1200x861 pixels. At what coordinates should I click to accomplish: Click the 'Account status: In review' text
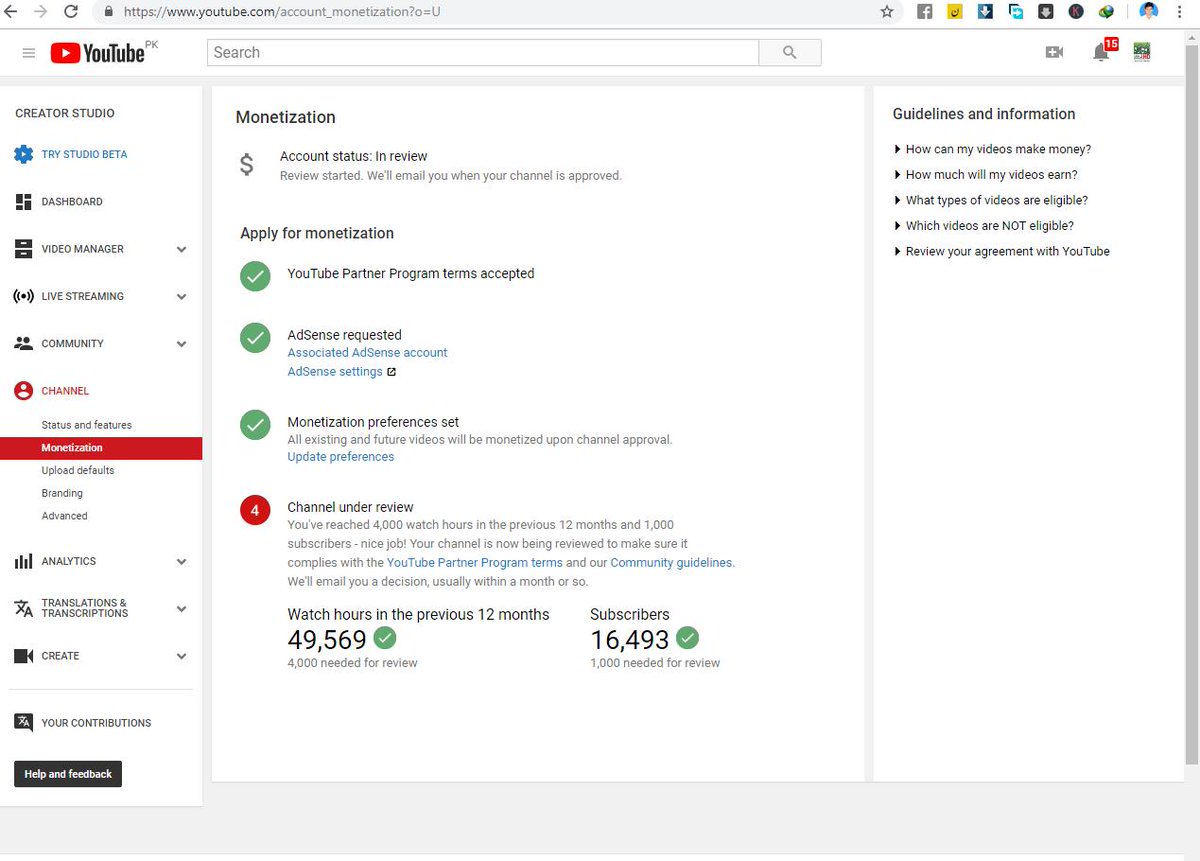tap(354, 157)
